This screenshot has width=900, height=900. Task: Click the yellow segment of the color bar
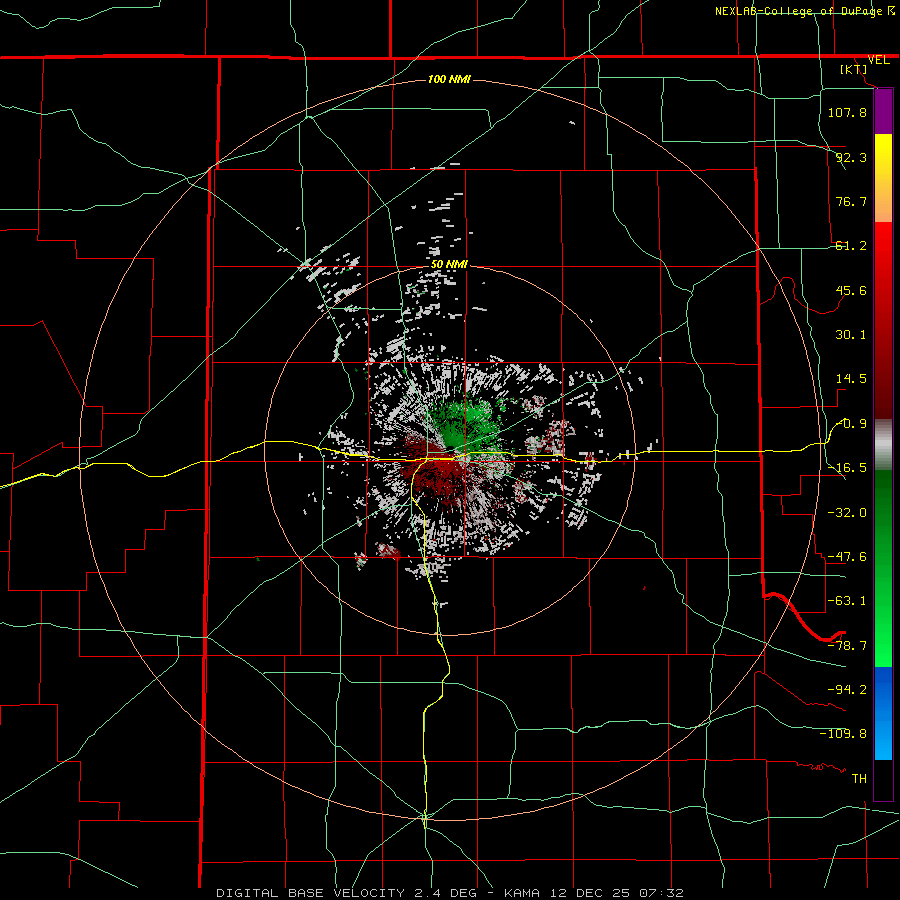click(883, 166)
